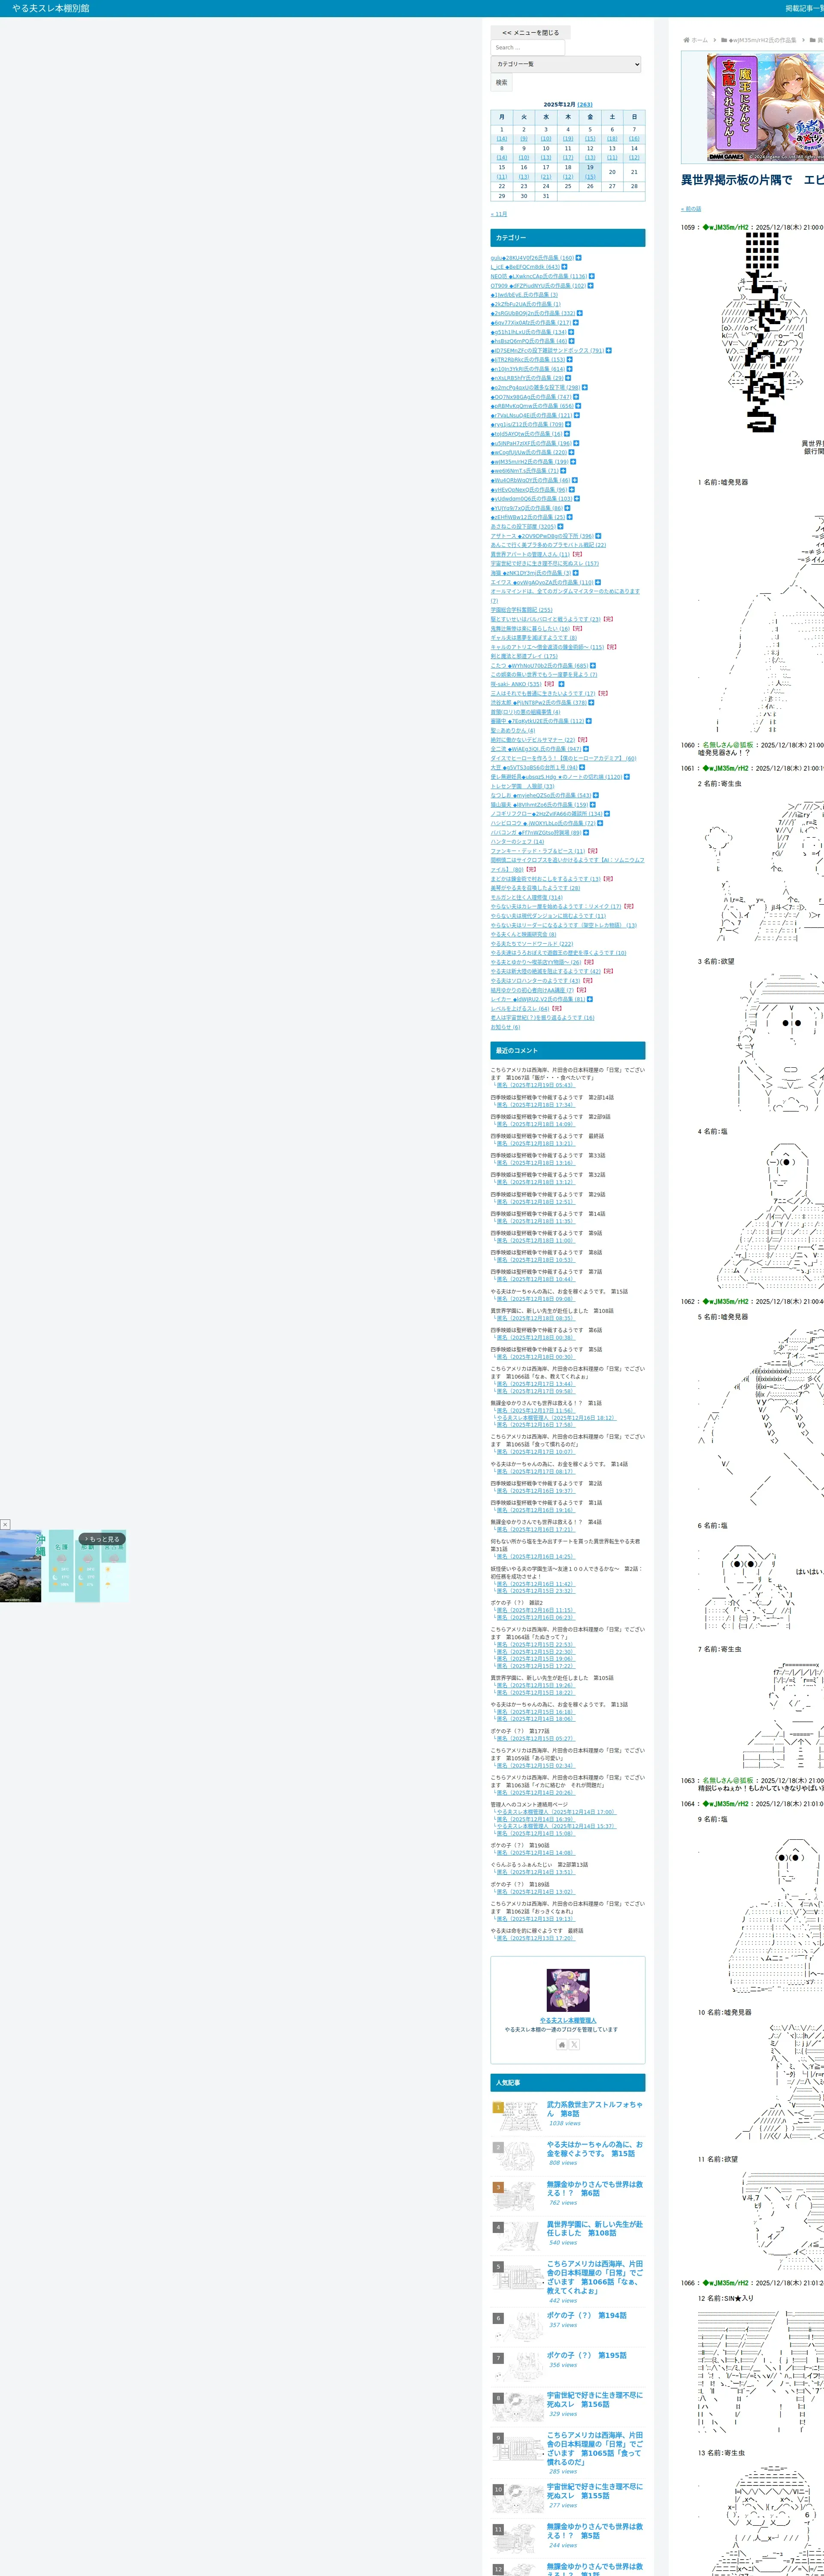
Task: Expand the ◆wJM35m/rH2 category plus icon
Action: [x=572, y=462]
